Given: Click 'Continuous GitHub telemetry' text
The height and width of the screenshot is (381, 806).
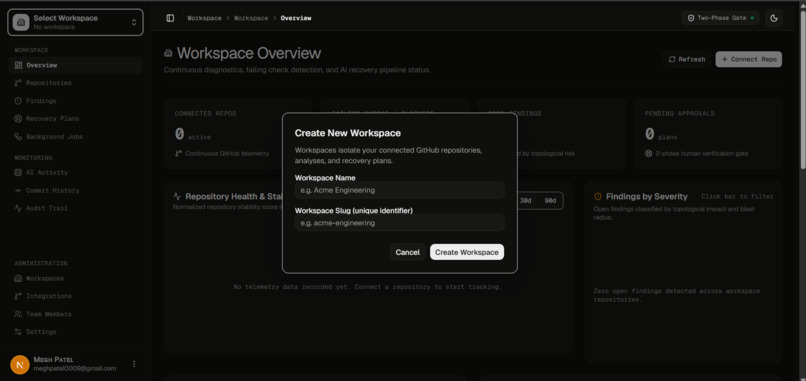Looking at the screenshot, I should tap(227, 154).
